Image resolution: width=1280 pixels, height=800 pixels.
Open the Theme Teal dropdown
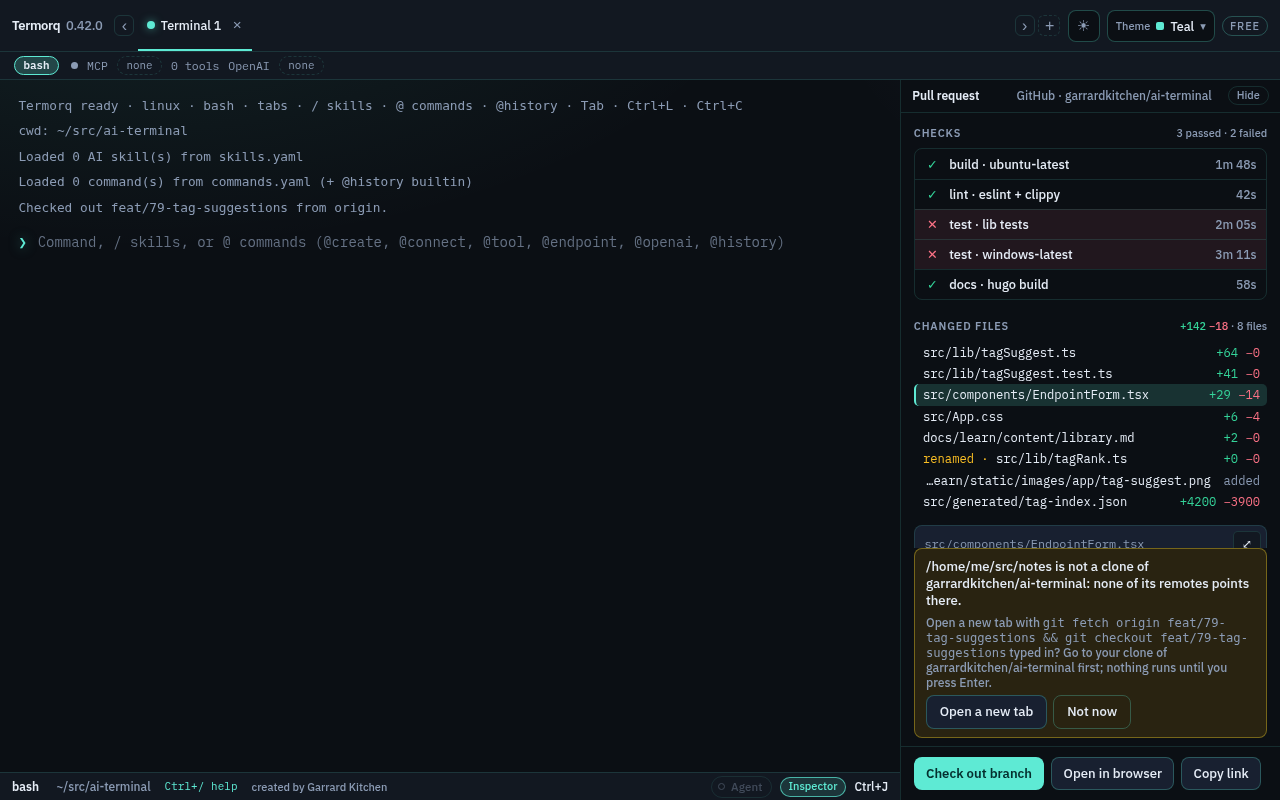tap(1160, 26)
